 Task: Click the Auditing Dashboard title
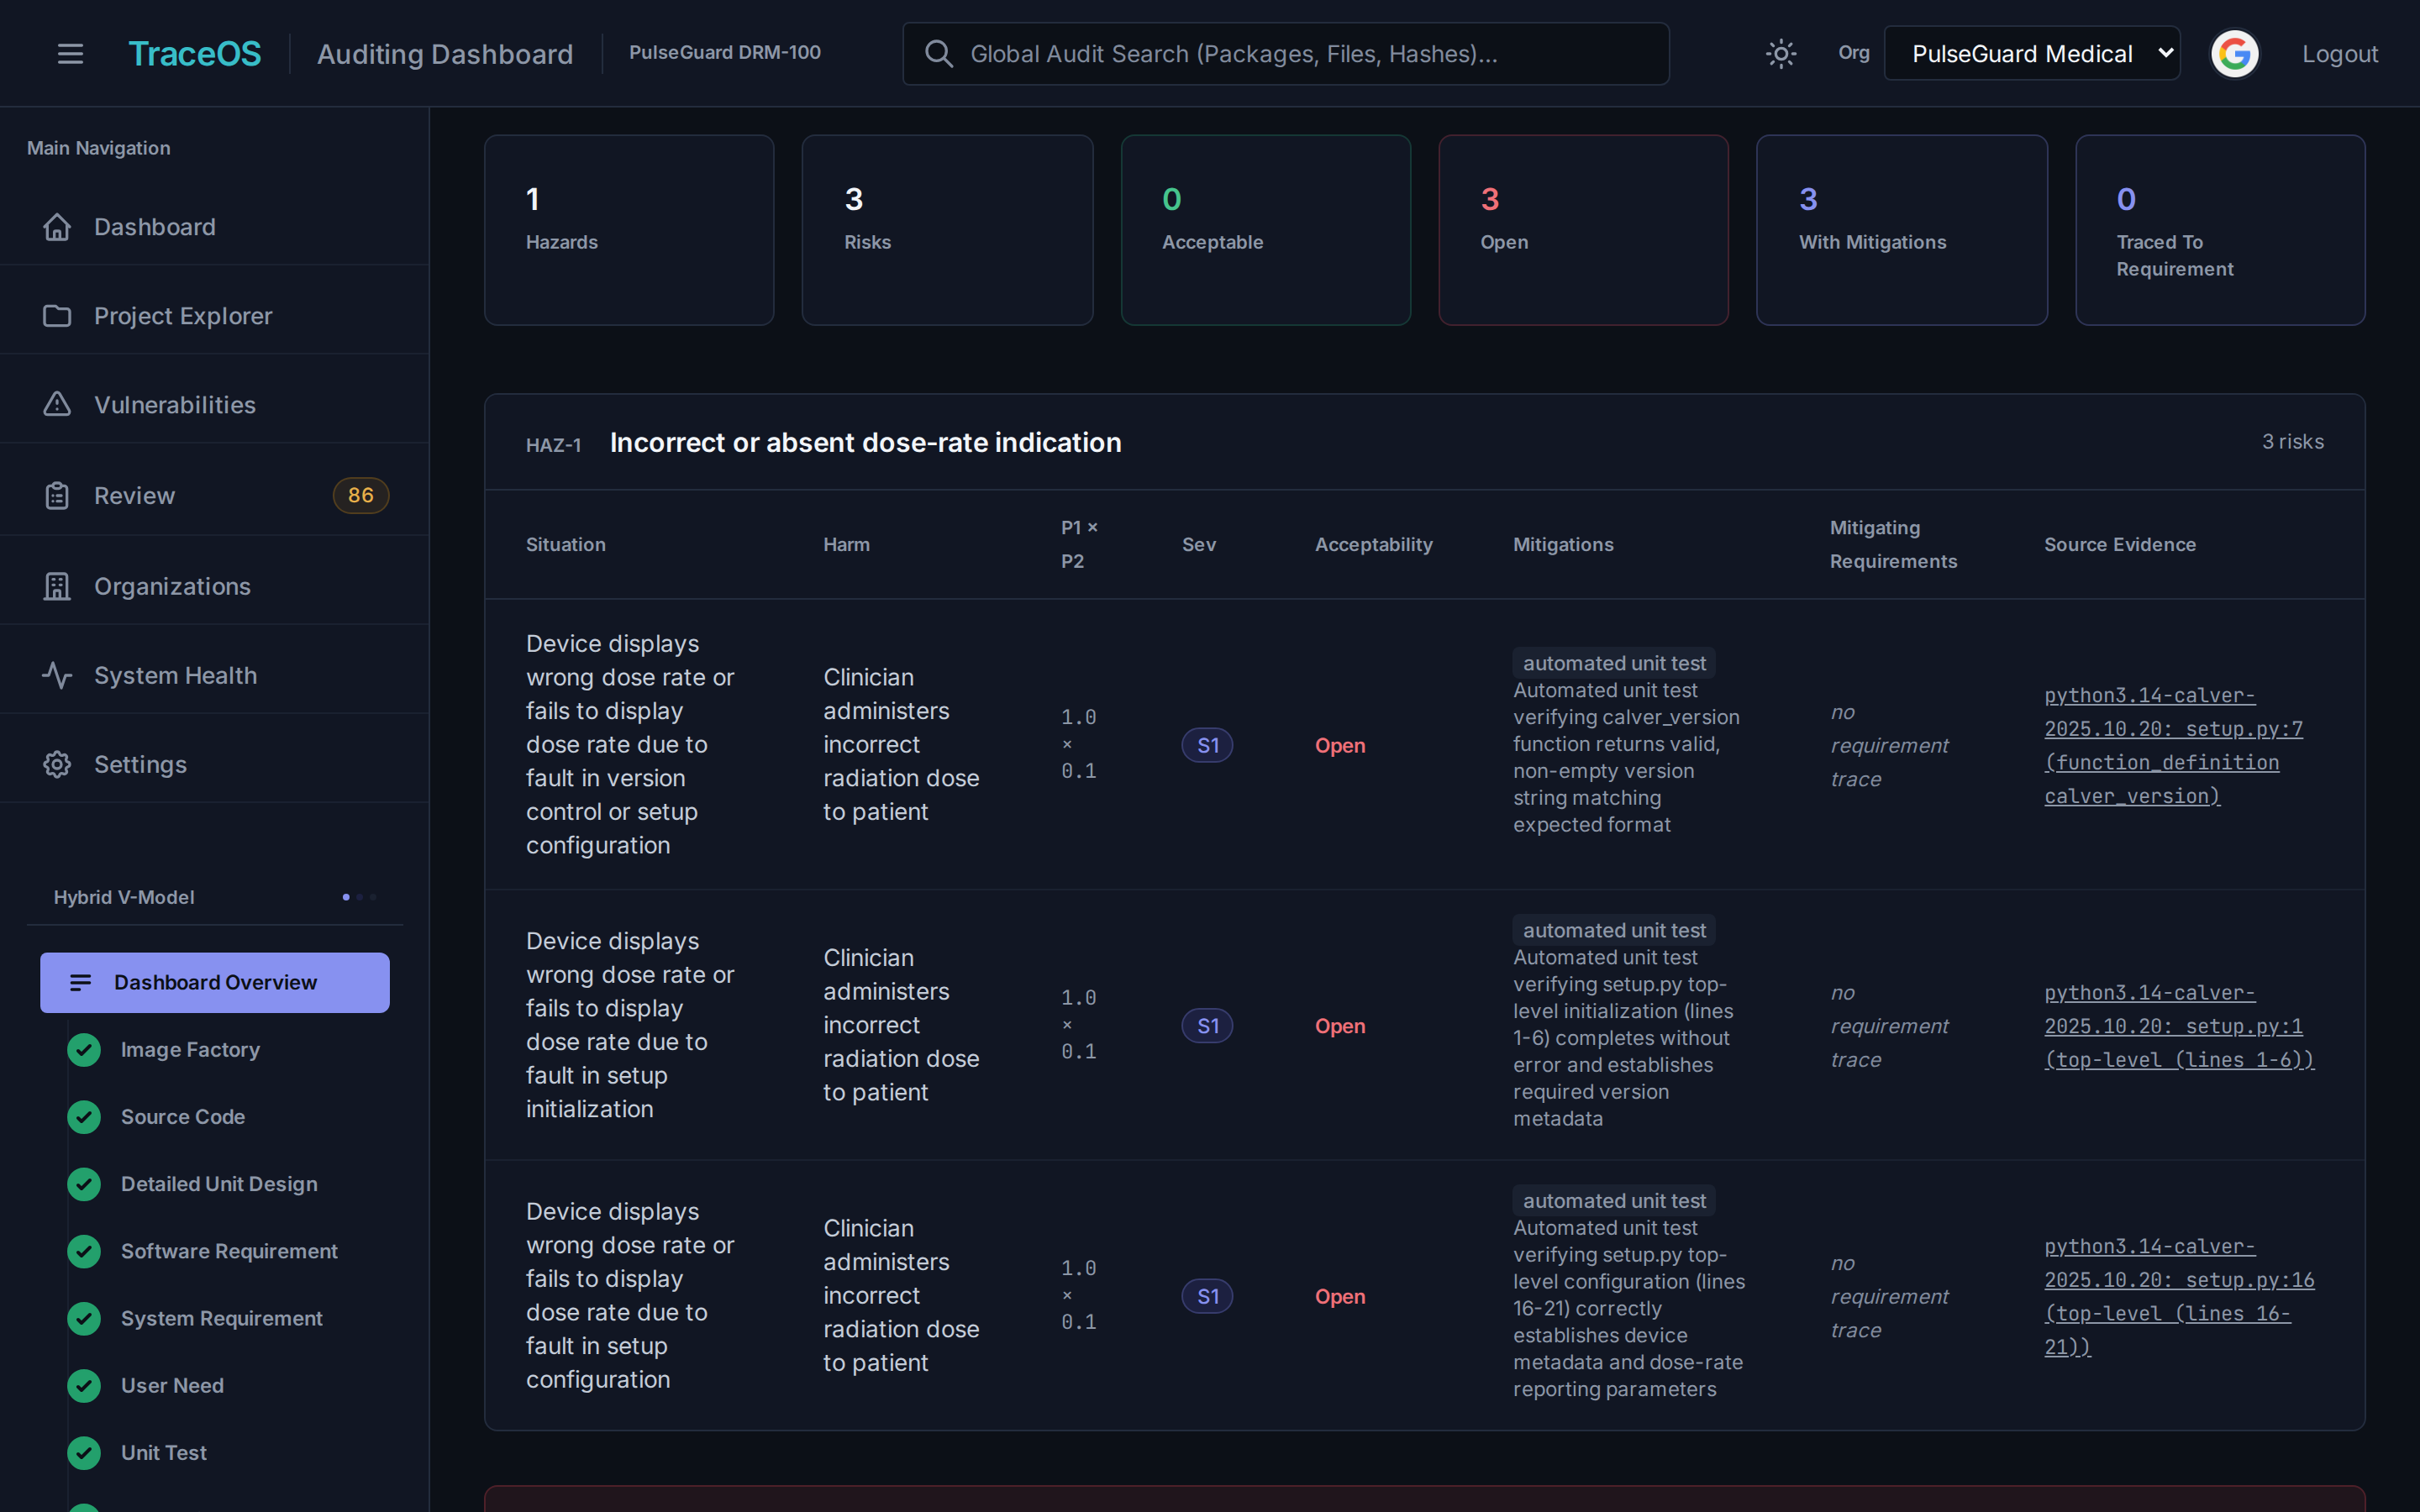(445, 54)
